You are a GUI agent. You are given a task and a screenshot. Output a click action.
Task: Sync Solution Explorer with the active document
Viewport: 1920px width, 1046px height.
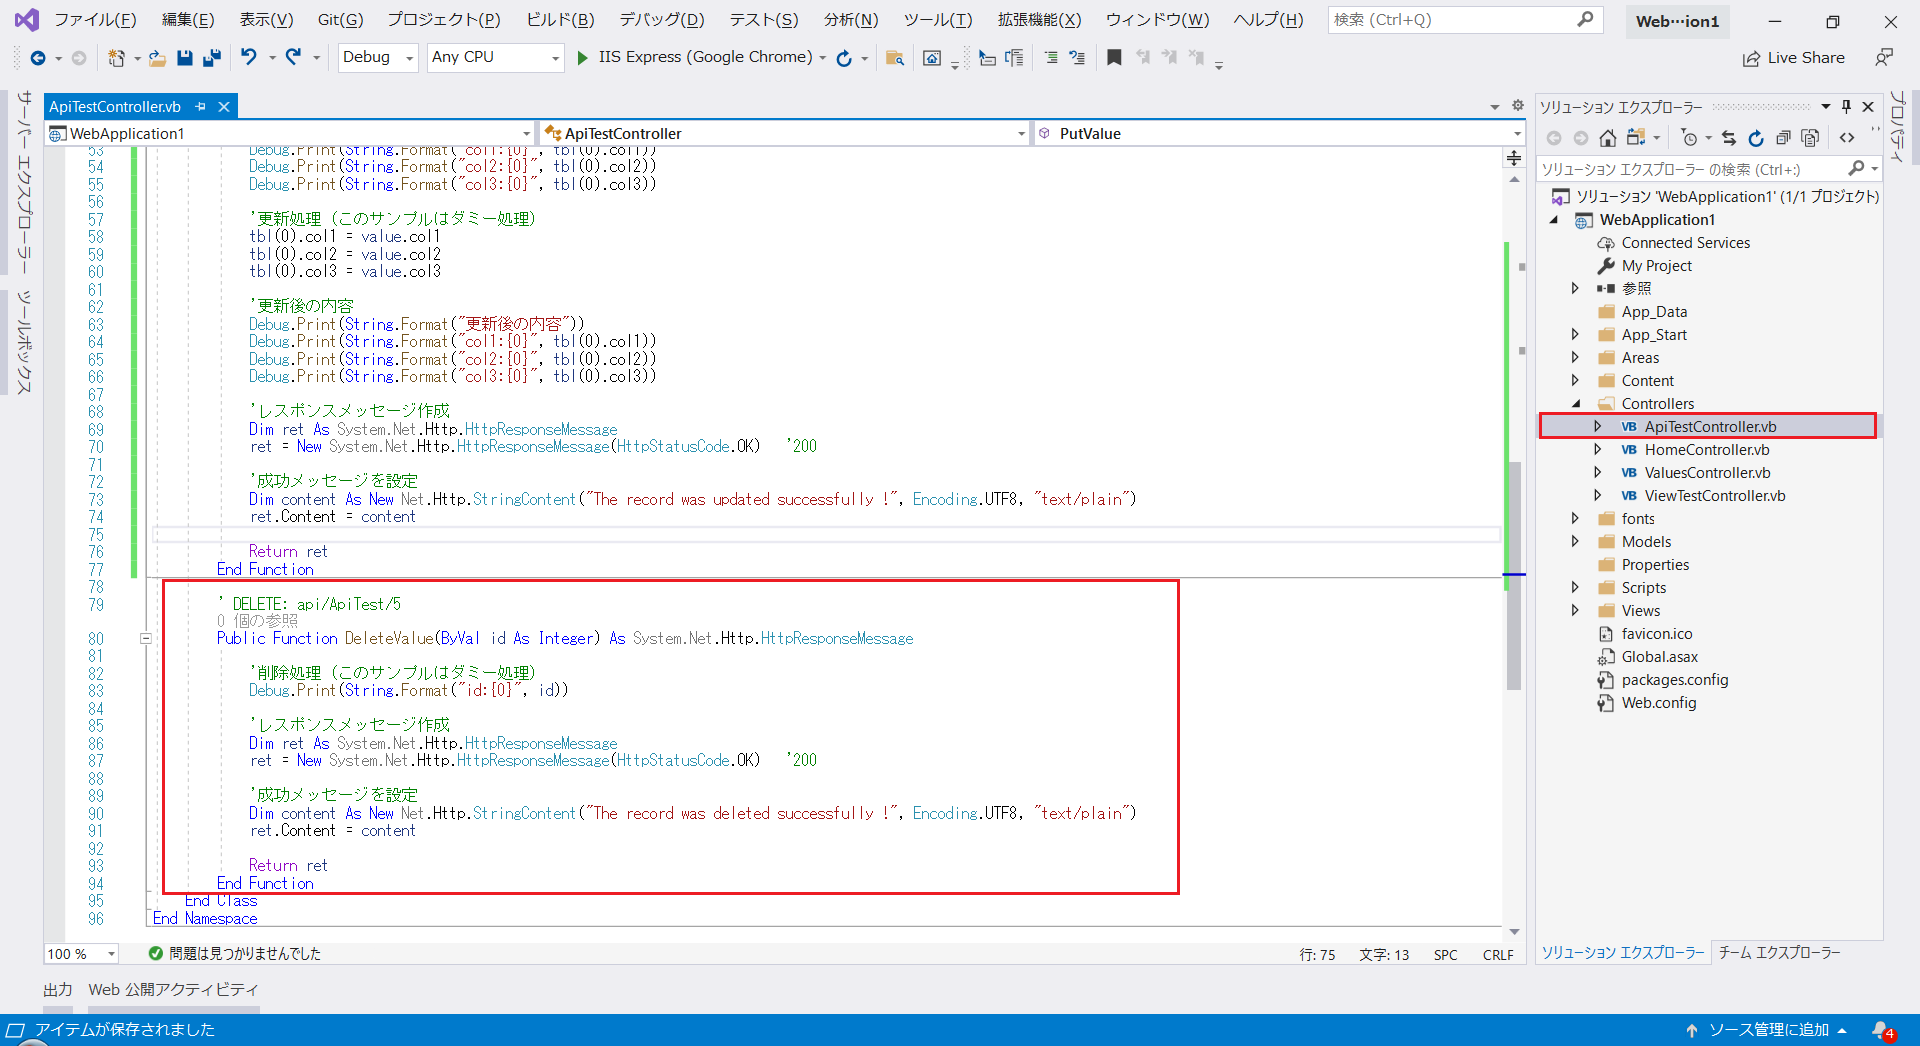(1730, 138)
